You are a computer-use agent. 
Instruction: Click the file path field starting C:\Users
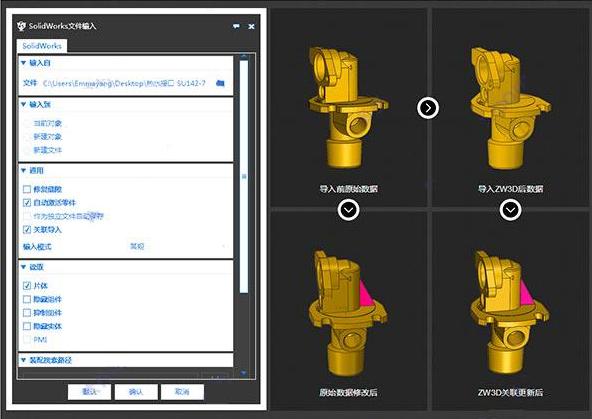(125, 83)
